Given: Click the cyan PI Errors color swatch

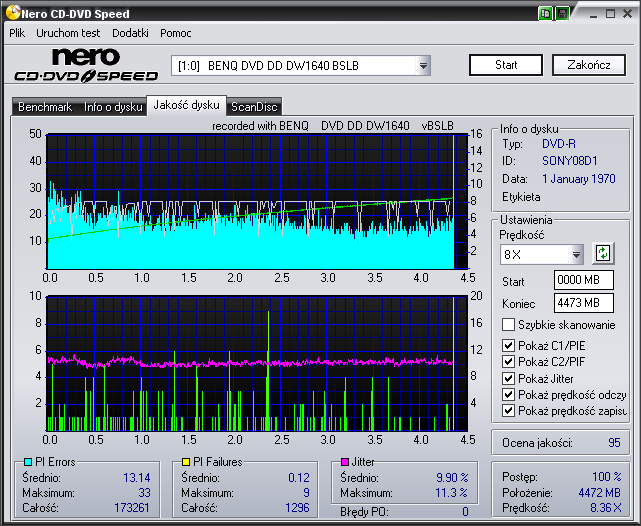Looking at the screenshot, I should click(28, 462).
